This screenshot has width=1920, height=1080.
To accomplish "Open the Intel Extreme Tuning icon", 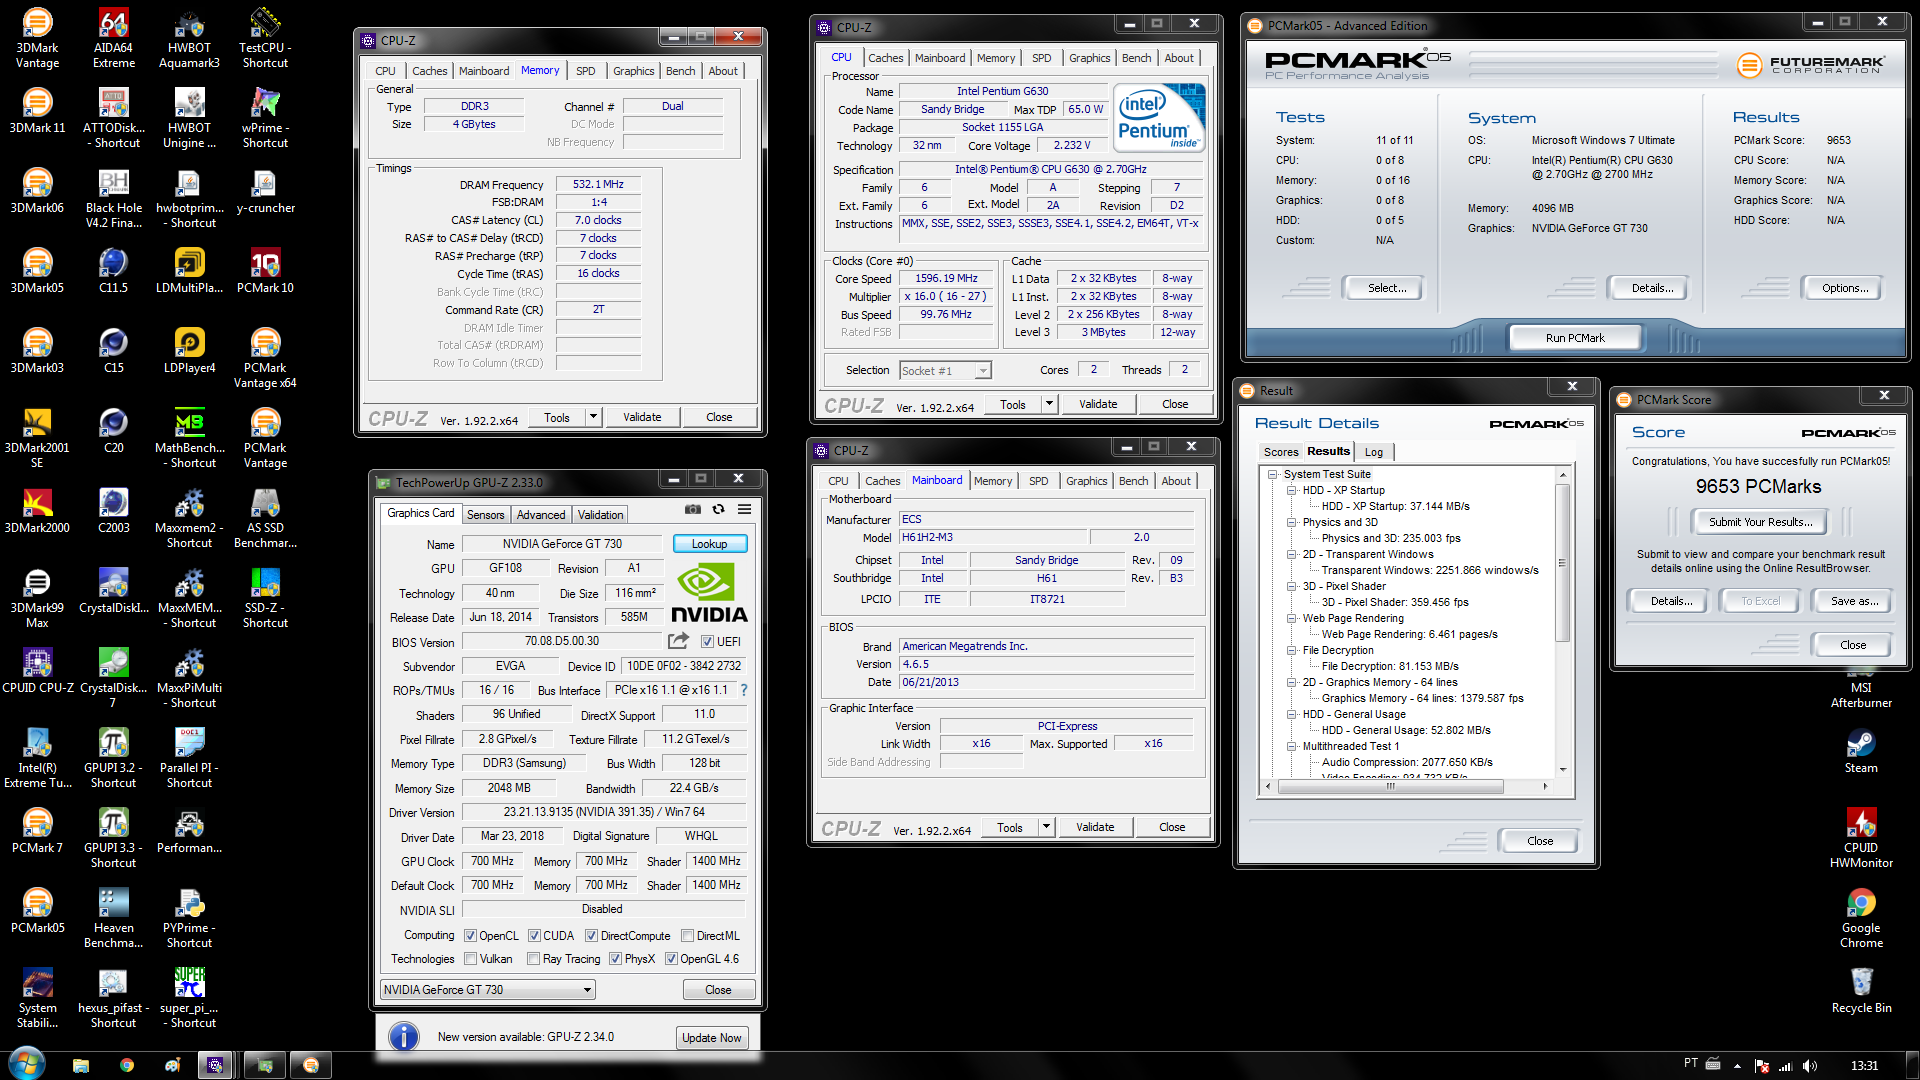I will pos(37,758).
